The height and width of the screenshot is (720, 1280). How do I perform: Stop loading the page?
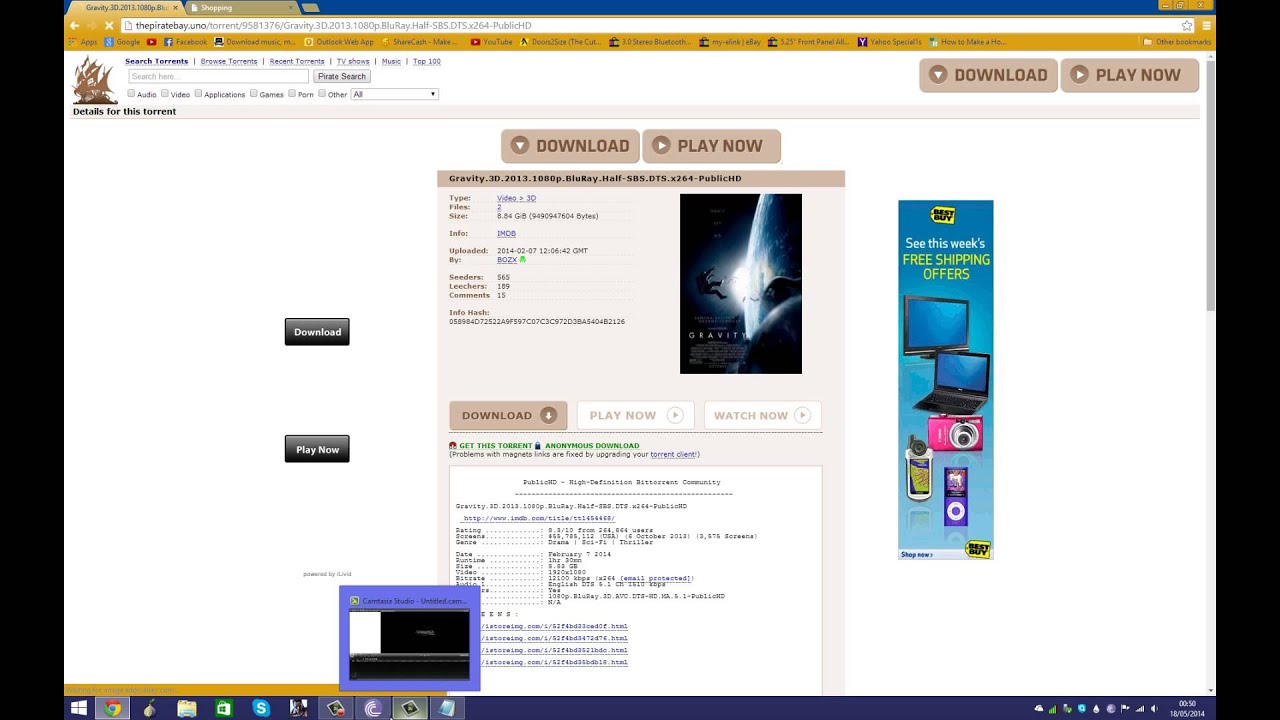pos(108,25)
